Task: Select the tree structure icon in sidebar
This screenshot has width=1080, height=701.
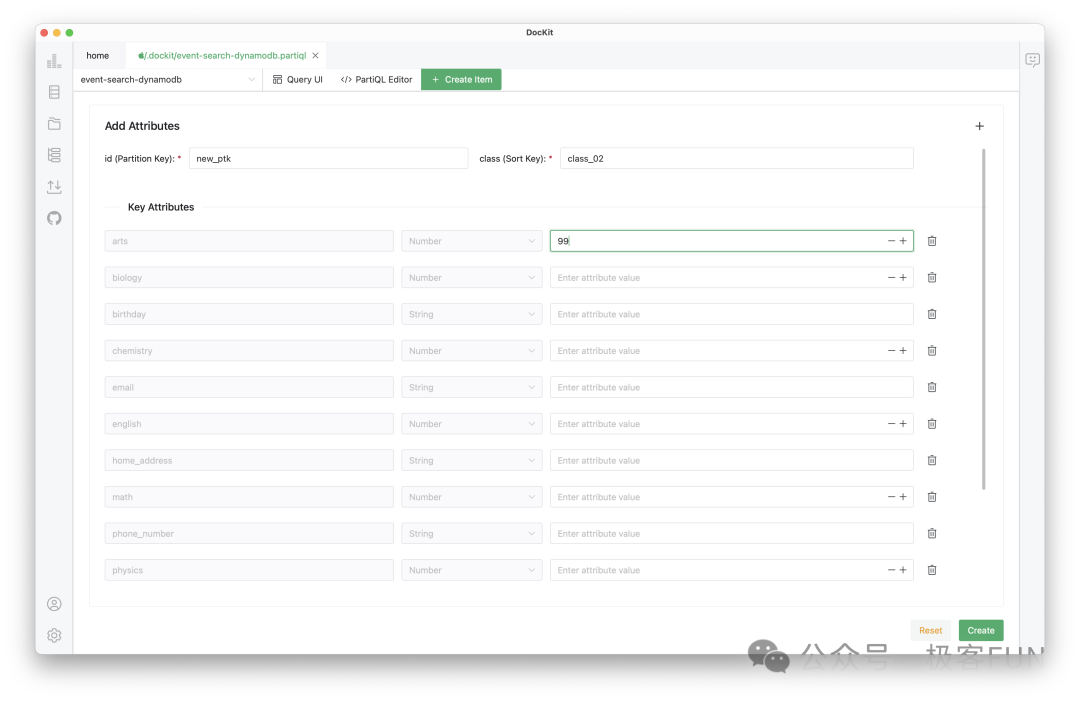Action: (54, 155)
